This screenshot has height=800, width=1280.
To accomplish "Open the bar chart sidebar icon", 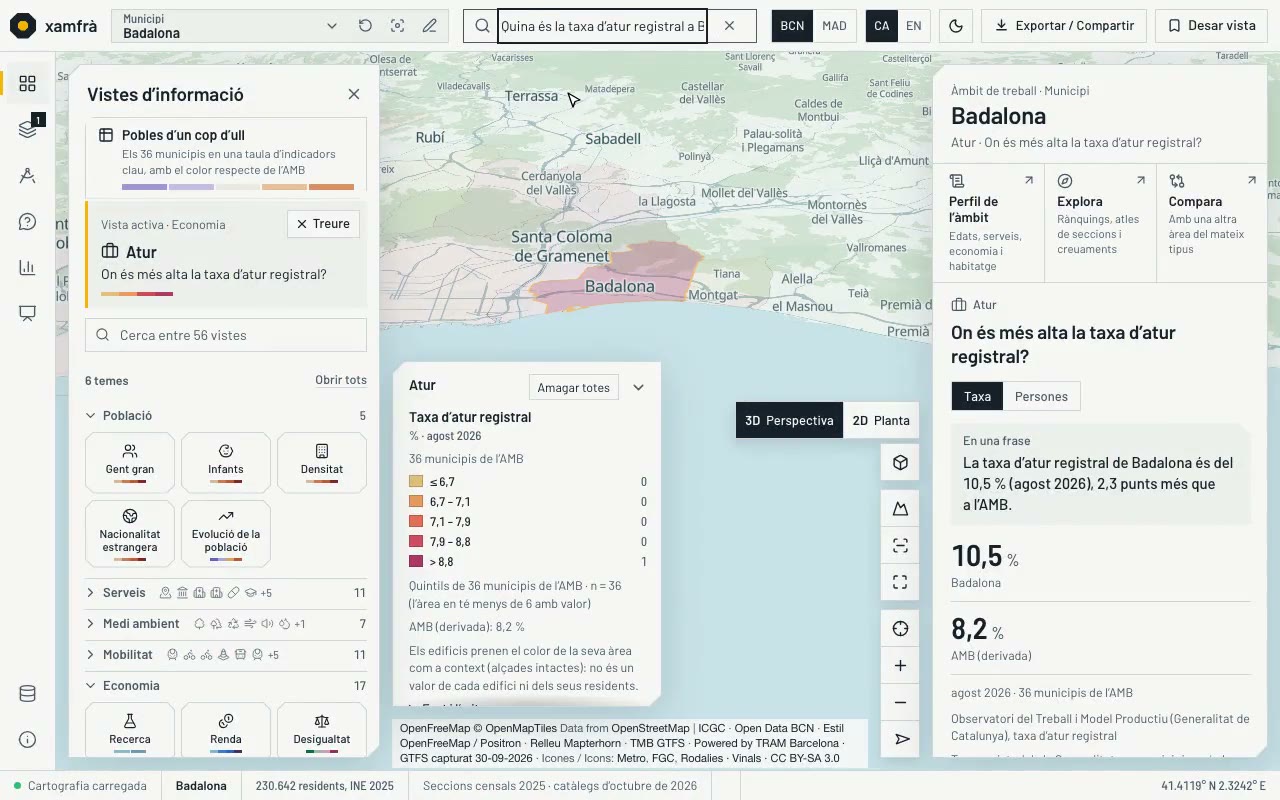I will (27, 268).
